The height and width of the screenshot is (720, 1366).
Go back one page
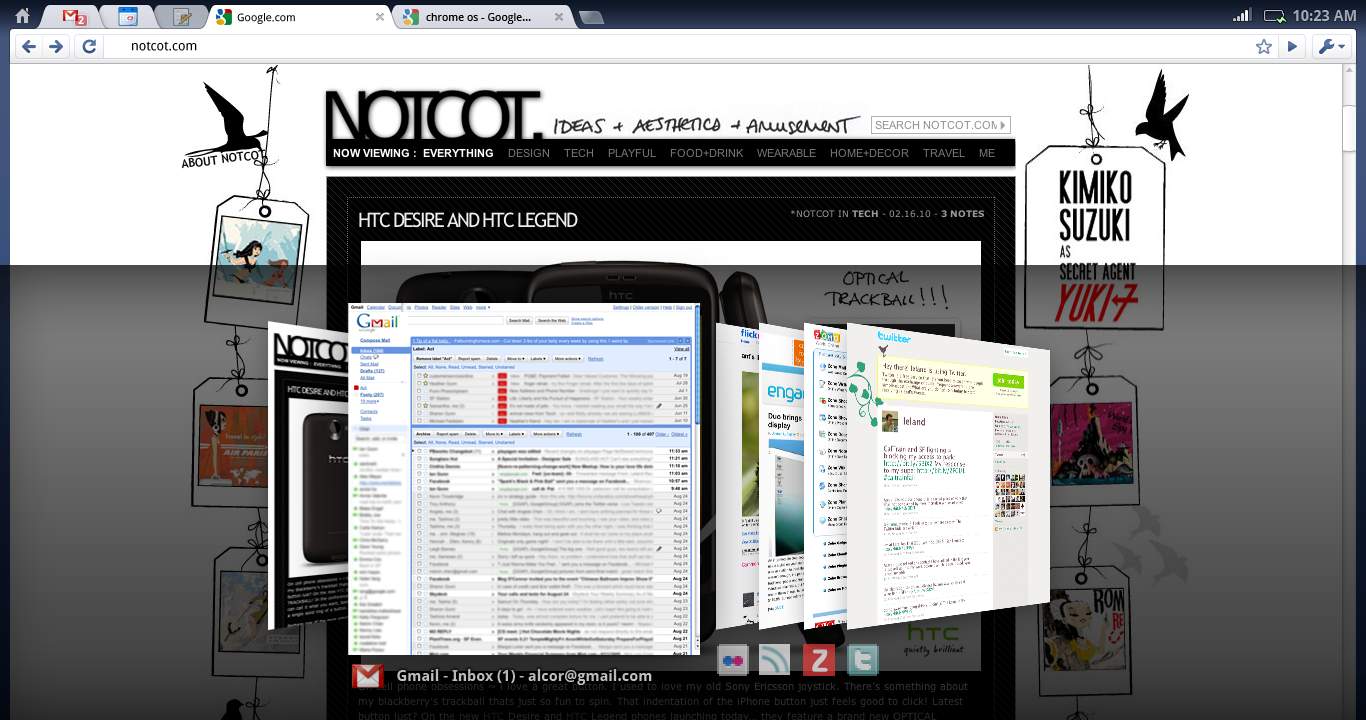[29, 46]
